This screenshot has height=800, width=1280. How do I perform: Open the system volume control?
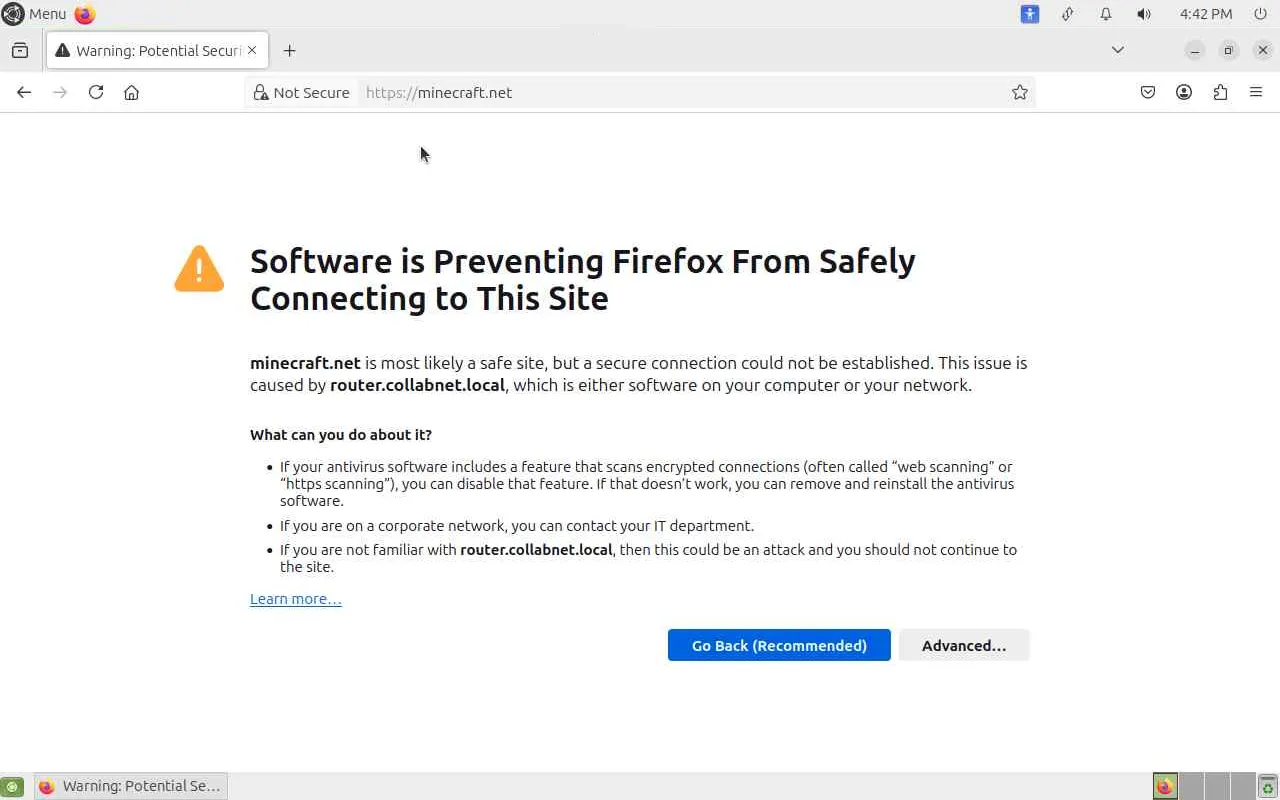pyautogui.click(x=1143, y=14)
